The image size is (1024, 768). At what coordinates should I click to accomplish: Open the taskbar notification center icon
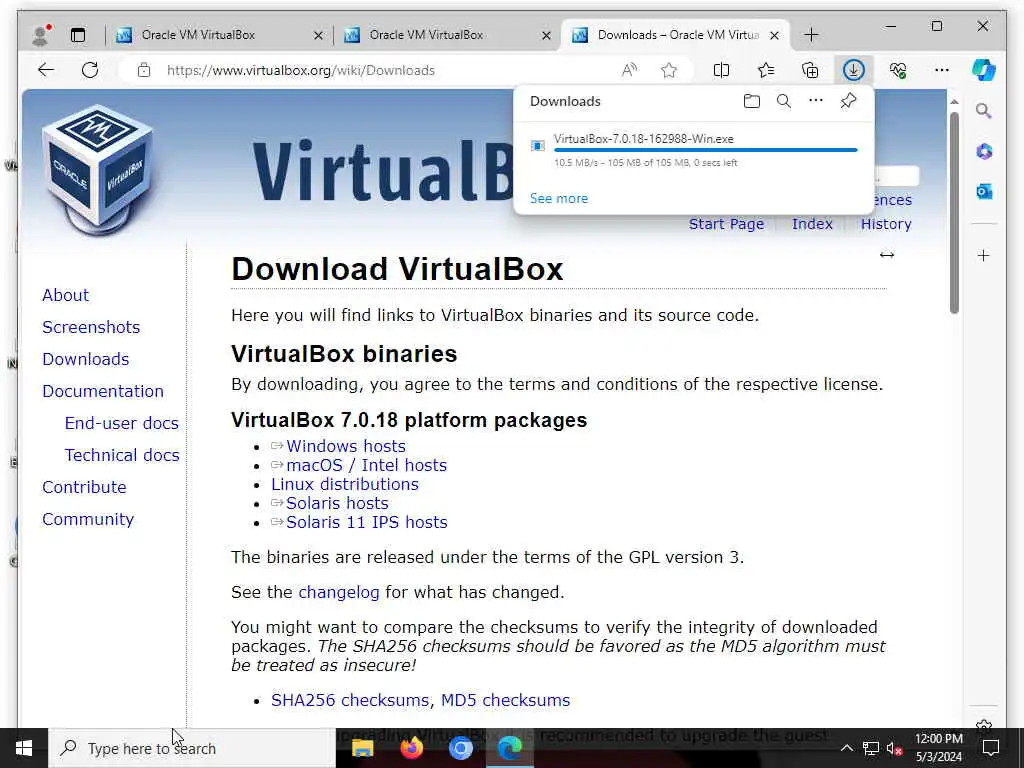pyautogui.click(x=991, y=748)
